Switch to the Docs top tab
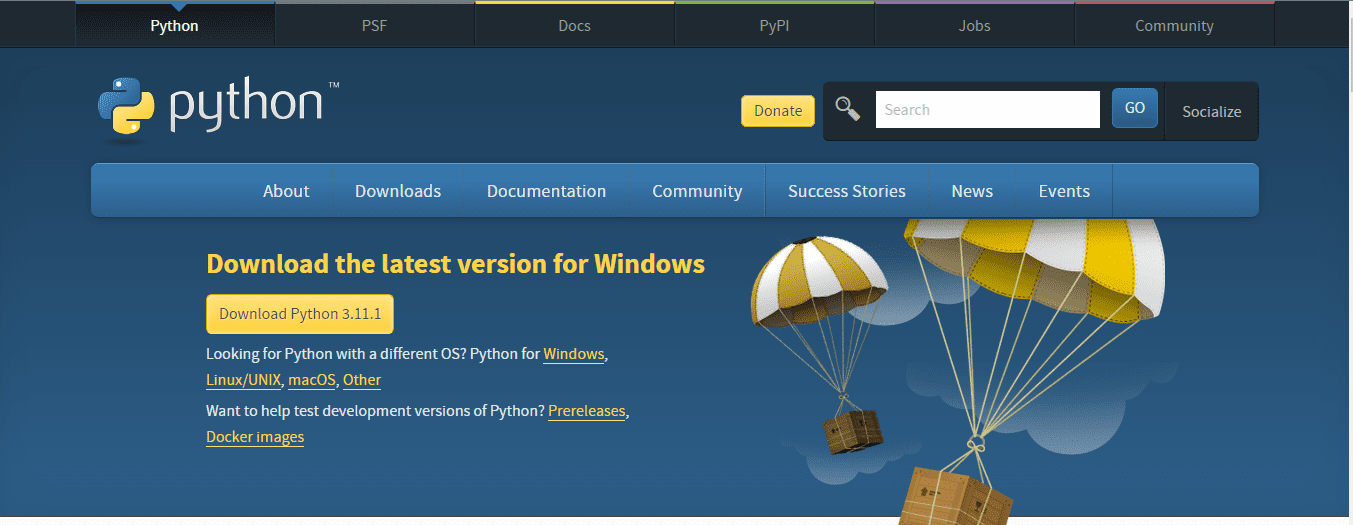This screenshot has width=1353, height=525. (574, 25)
